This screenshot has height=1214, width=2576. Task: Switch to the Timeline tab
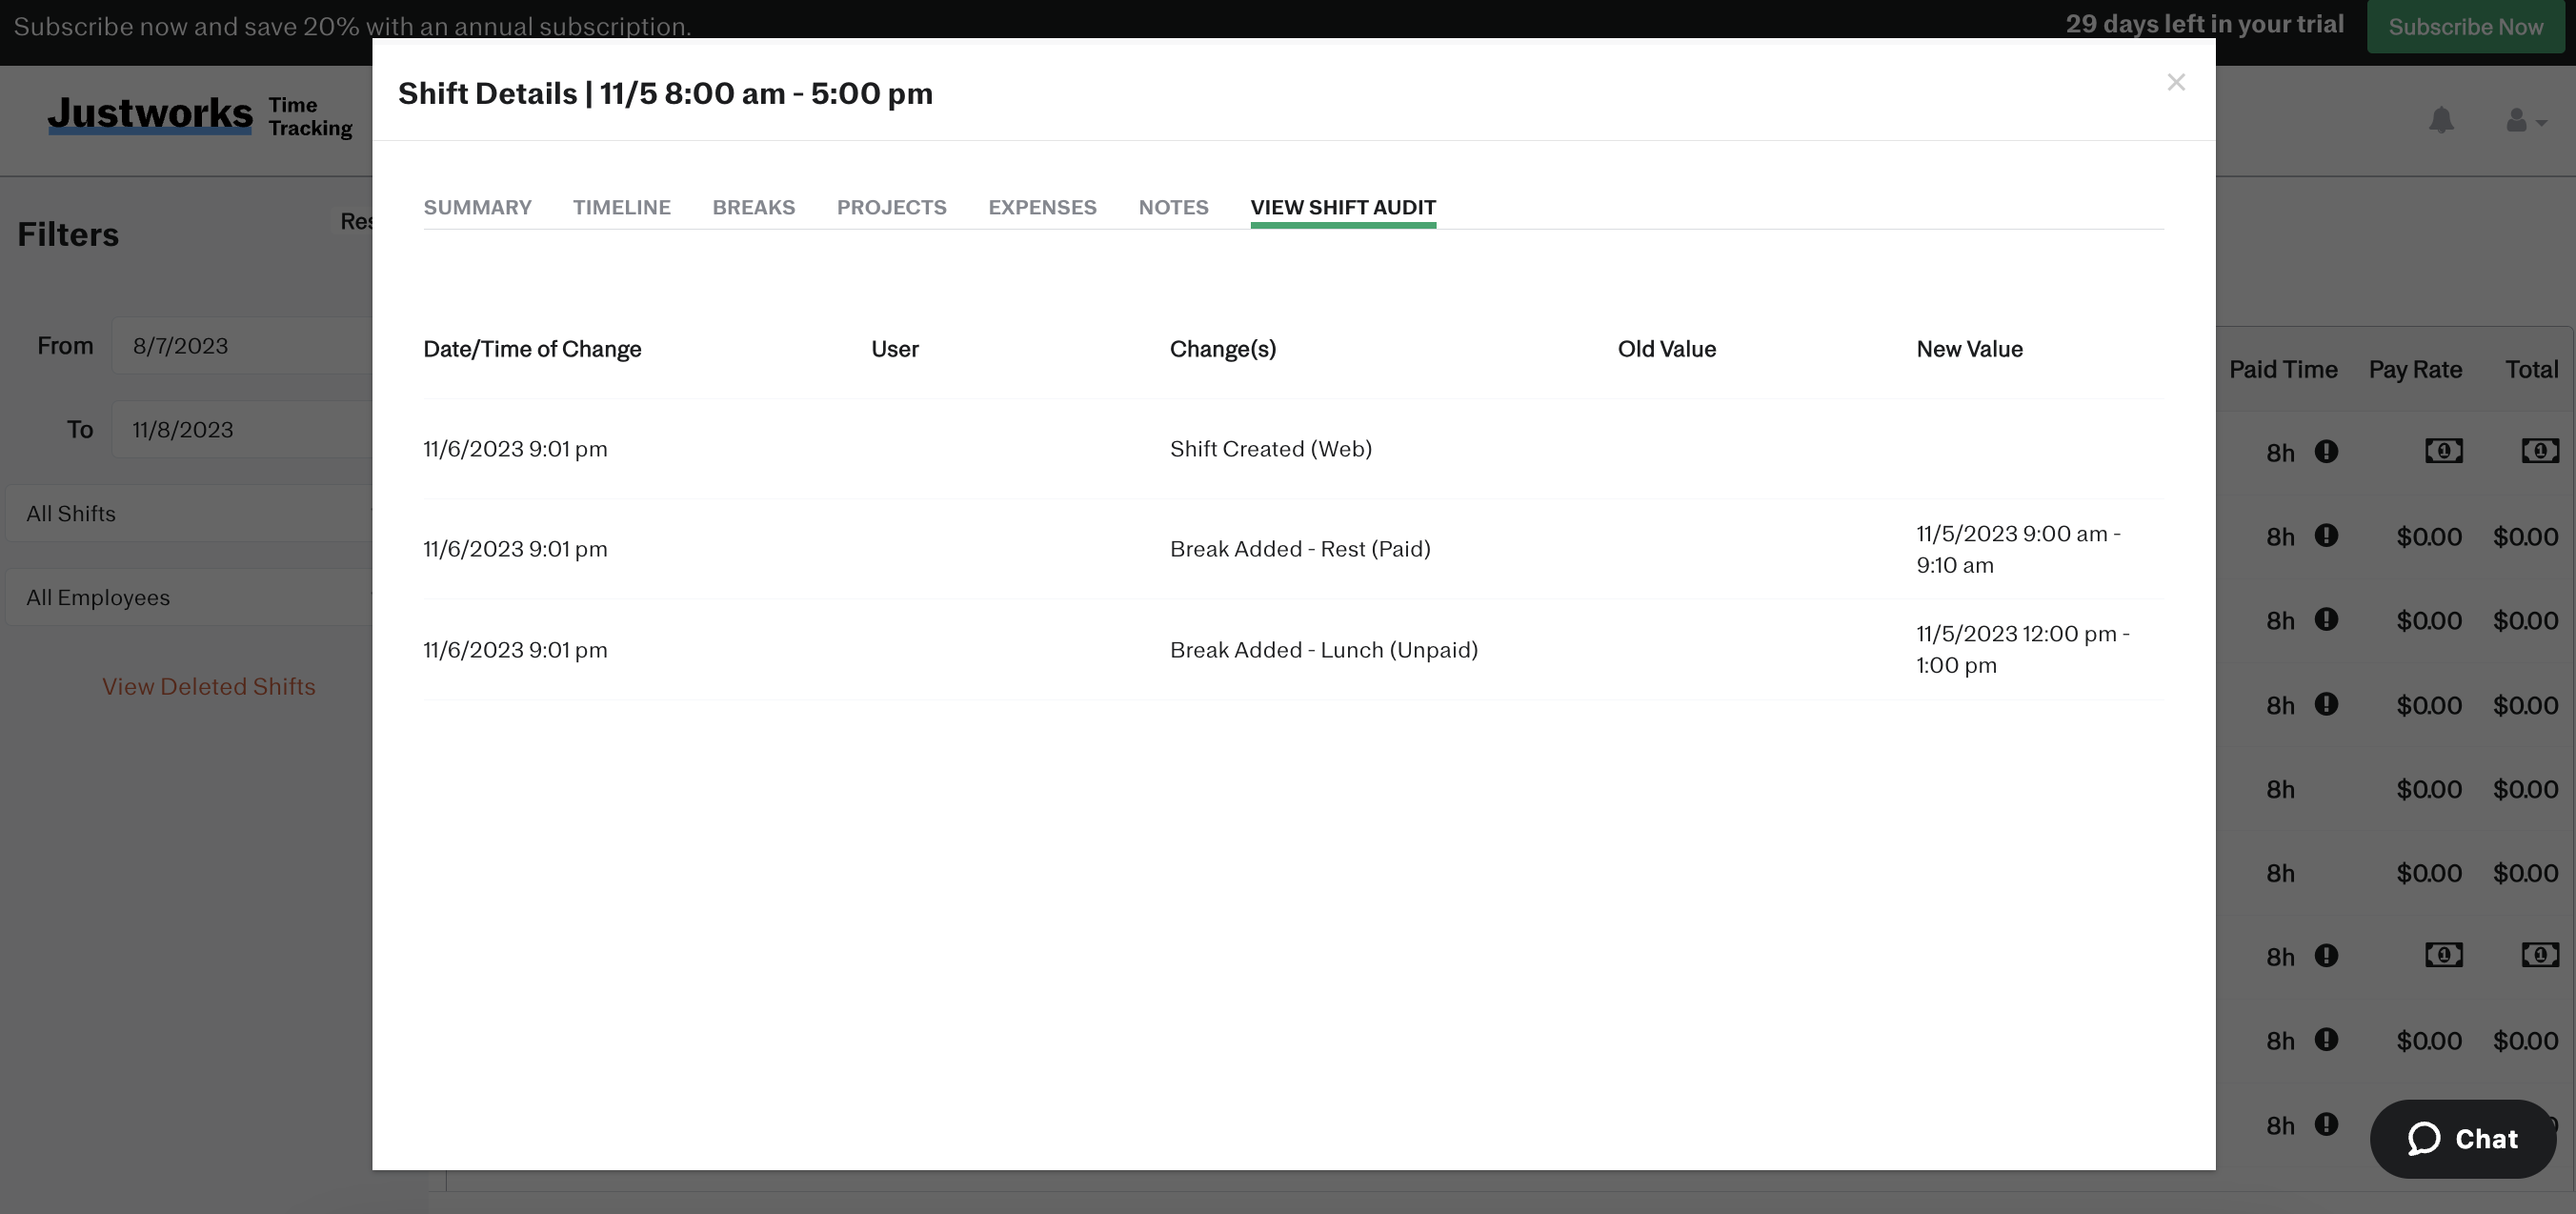pyautogui.click(x=621, y=207)
